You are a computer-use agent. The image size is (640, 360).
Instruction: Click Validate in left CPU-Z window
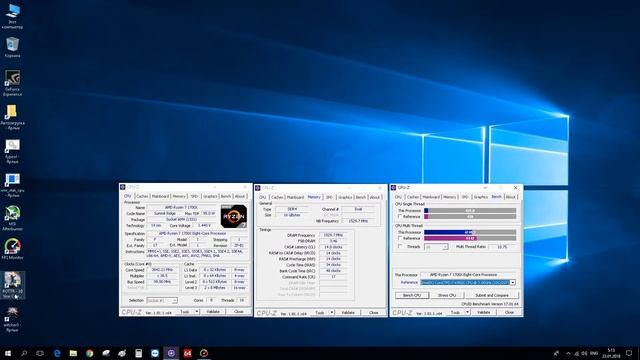(x=213, y=311)
